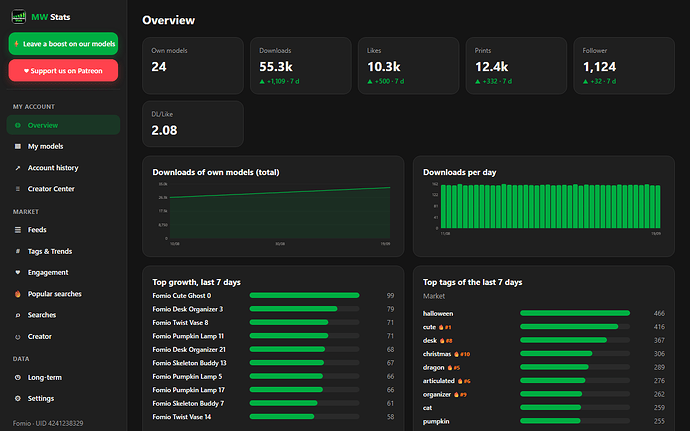Click the My models grid icon
Image resolution: width=690 pixels, height=431 pixels.
[18, 146]
